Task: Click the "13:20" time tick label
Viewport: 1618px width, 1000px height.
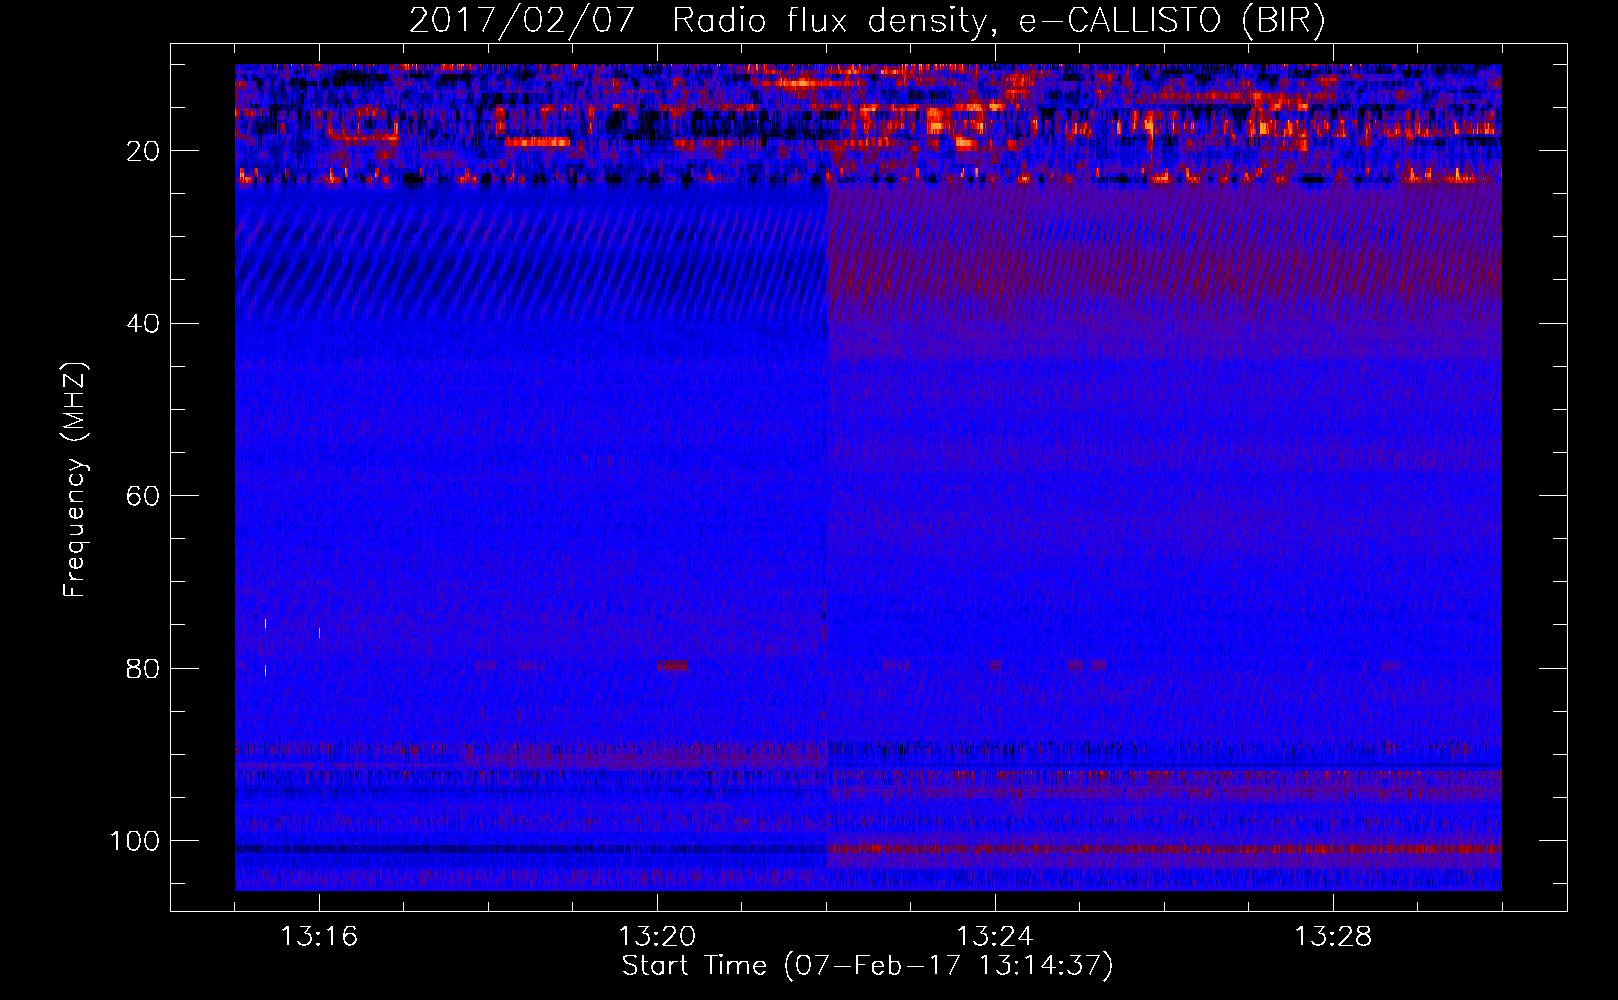Action: (657, 937)
